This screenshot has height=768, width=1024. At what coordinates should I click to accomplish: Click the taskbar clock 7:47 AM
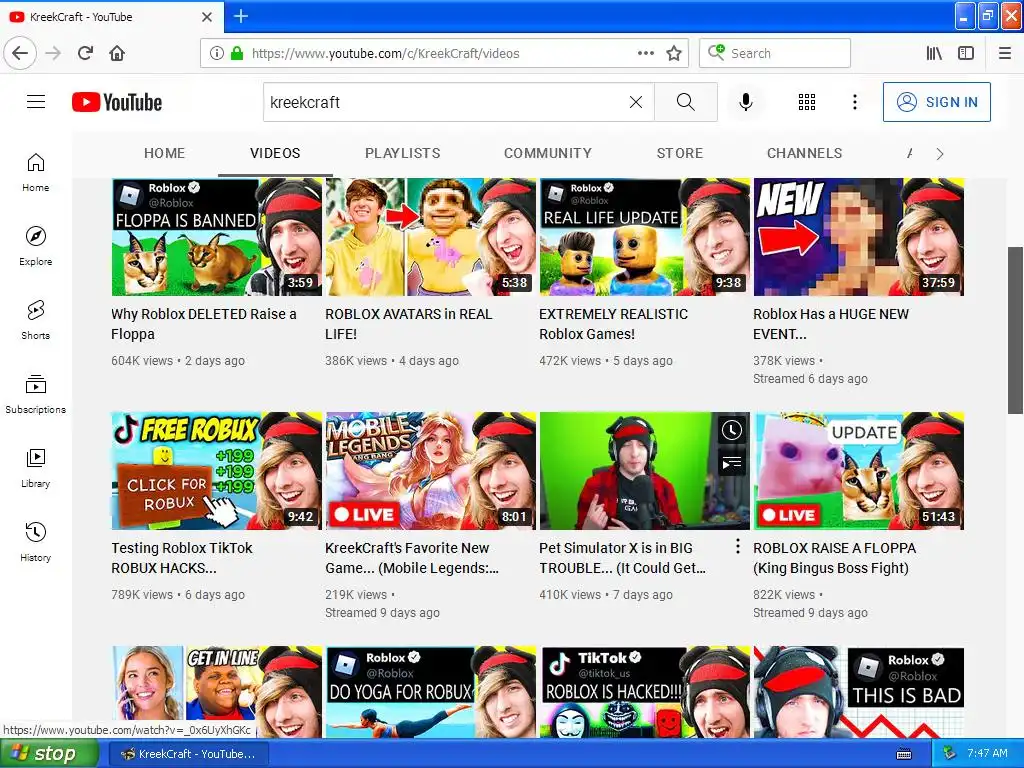tap(987, 753)
